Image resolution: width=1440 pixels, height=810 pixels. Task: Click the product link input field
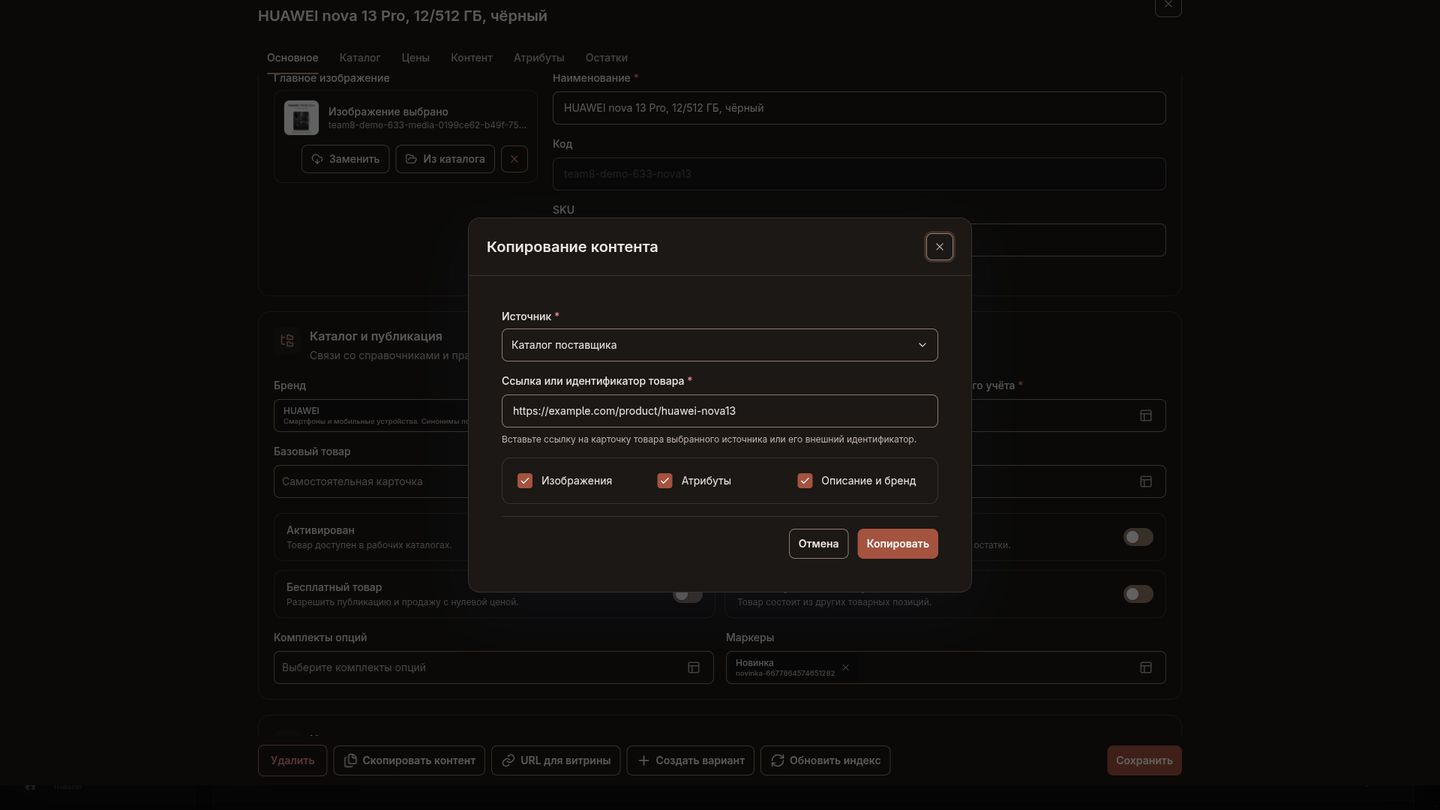pos(720,411)
